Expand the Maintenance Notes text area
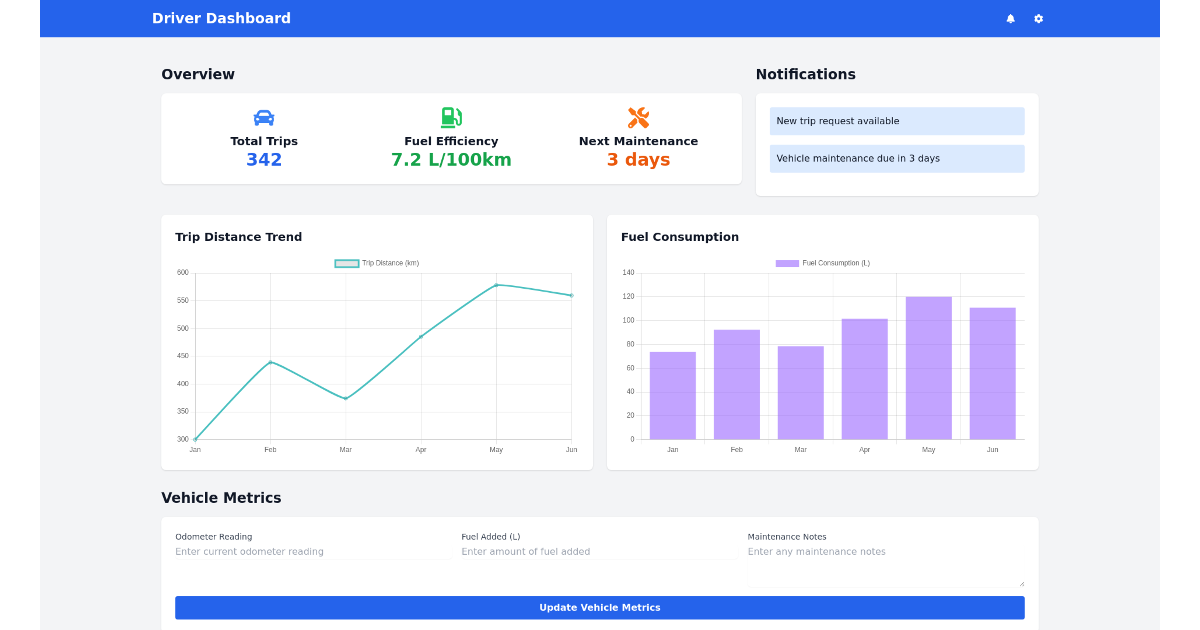This screenshot has height=630, width=1200. point(1022,582)
